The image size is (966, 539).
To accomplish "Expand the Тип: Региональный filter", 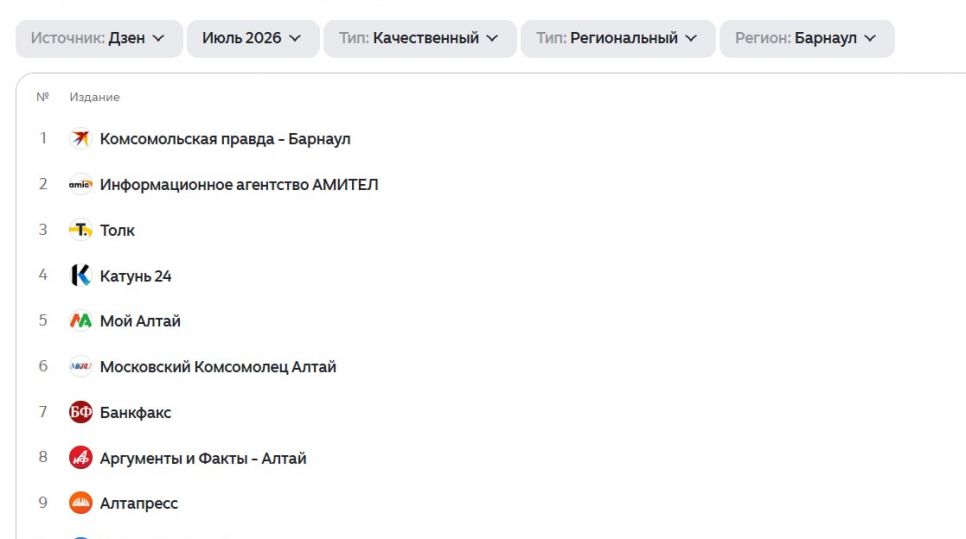I will [618, 38].
